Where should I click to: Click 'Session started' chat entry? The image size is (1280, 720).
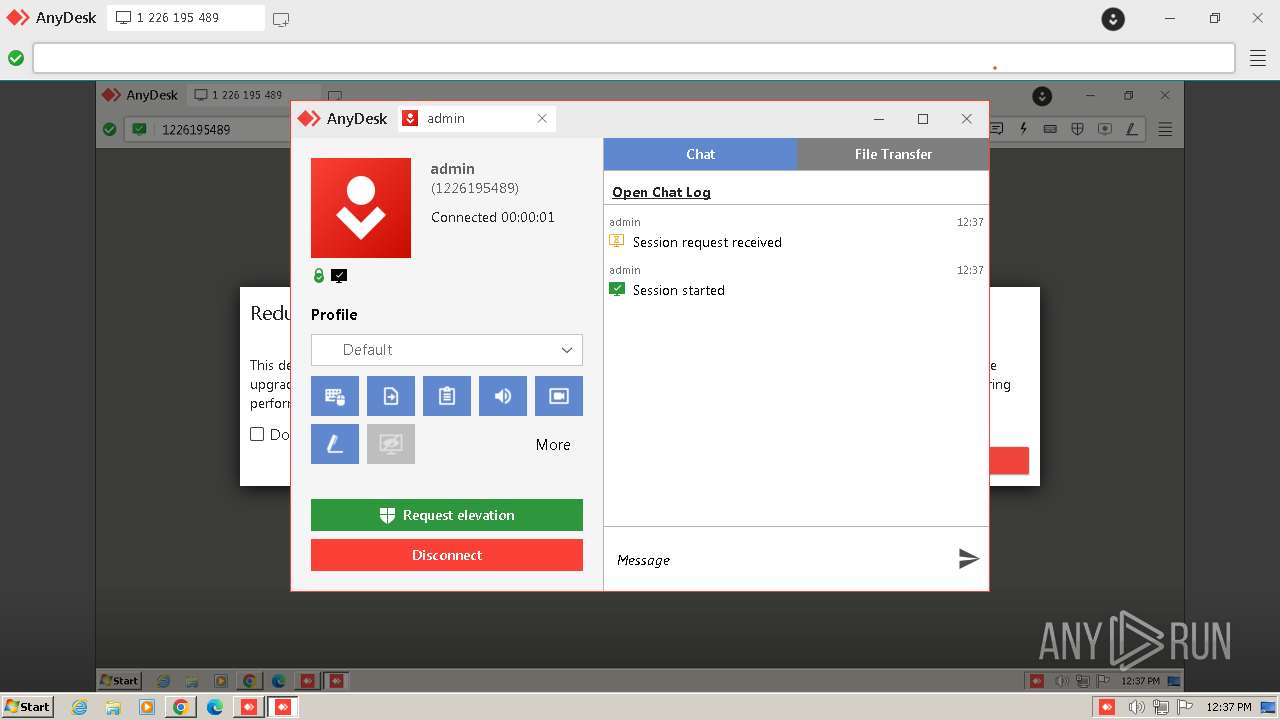pyautogui.click(x=679, y=290)
